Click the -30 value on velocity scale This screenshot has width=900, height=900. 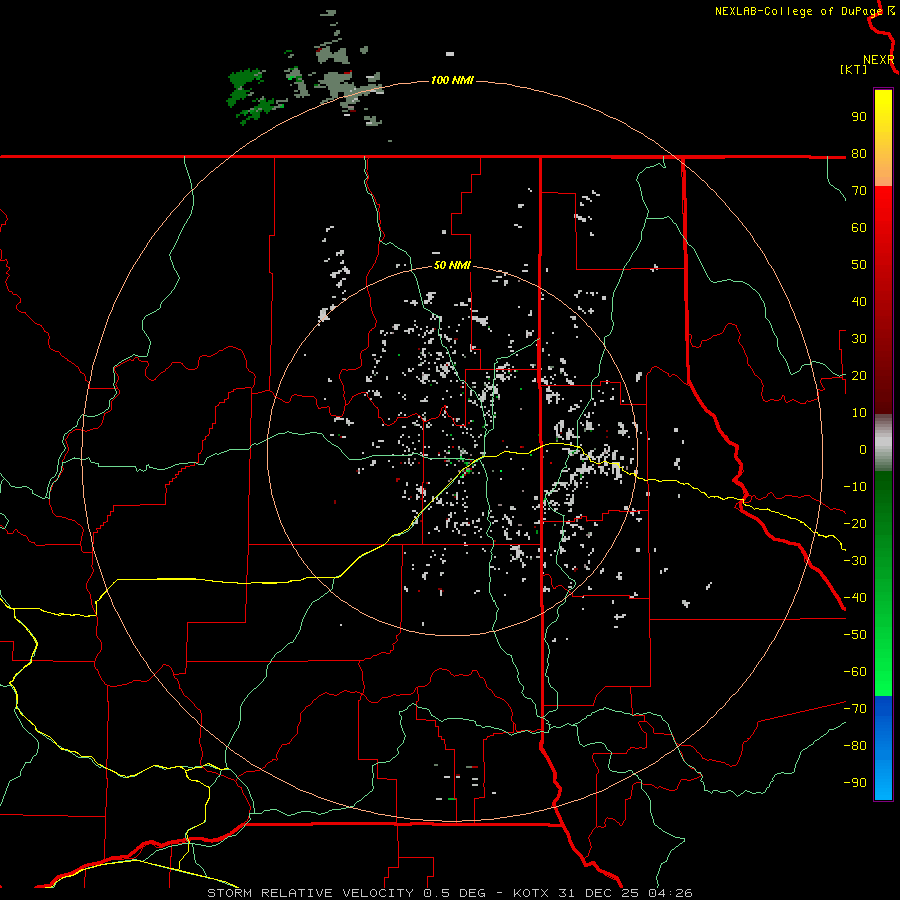855,561
